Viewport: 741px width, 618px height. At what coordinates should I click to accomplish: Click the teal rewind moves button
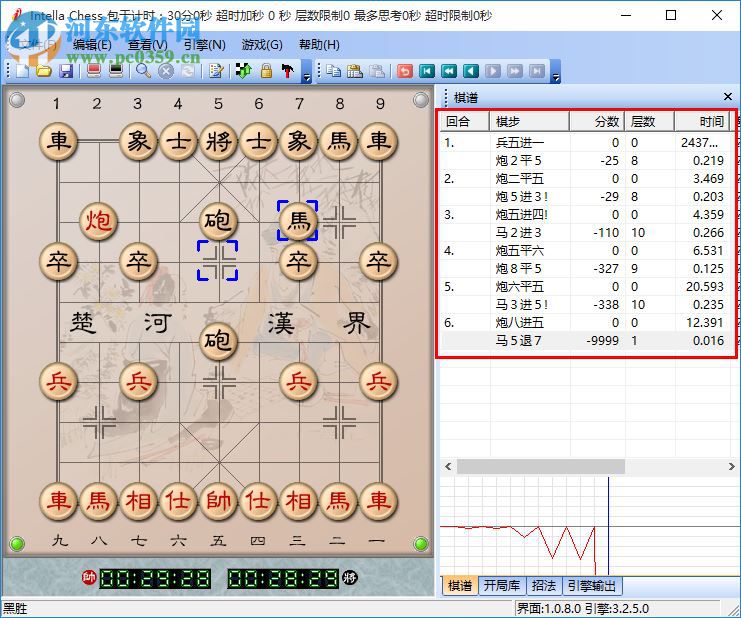(449, 71)
